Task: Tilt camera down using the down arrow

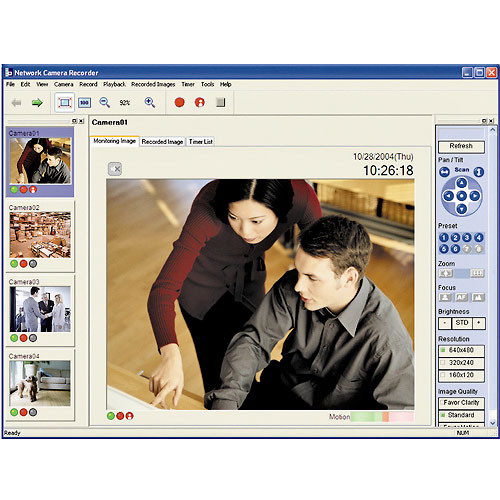Action: pos(461,209)
